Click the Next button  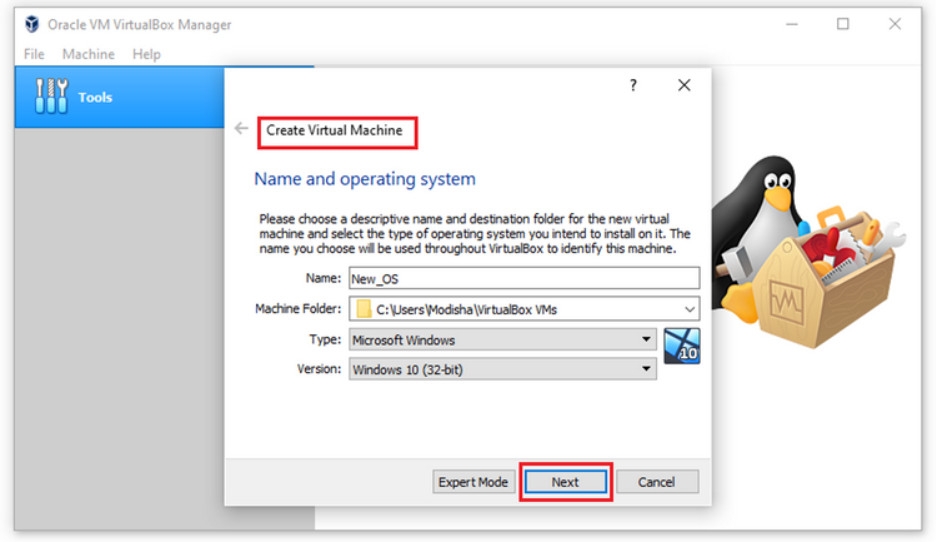565,482
